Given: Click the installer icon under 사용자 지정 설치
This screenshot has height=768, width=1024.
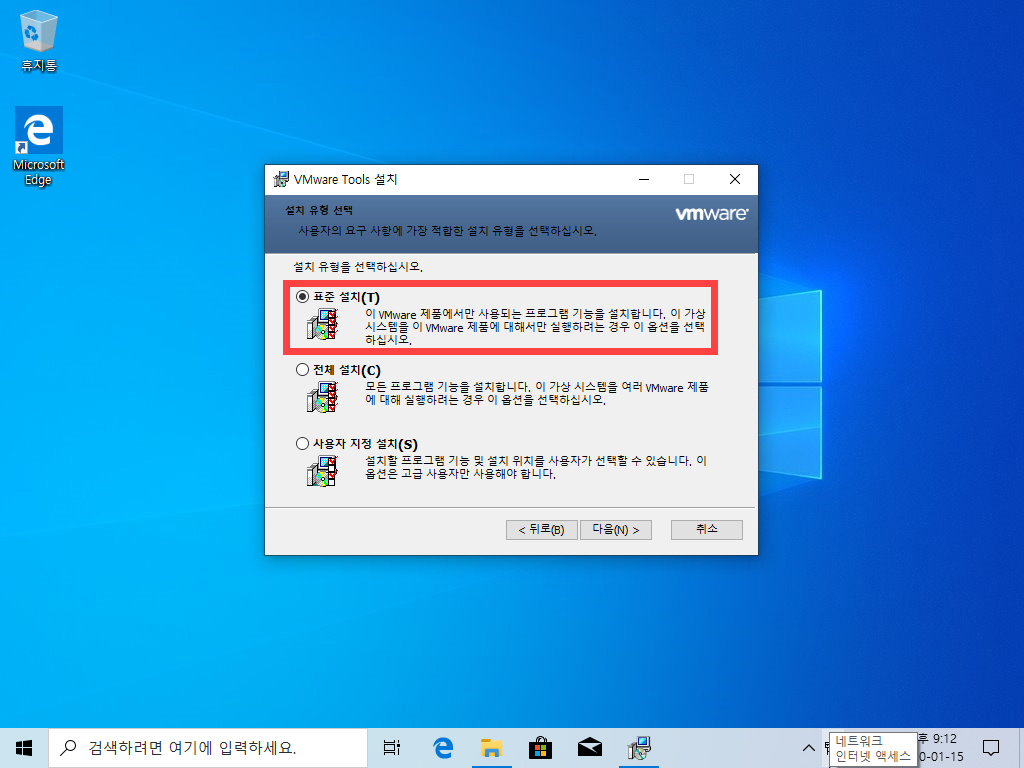Looking at the screenshot, I should [x=322, y=471].
